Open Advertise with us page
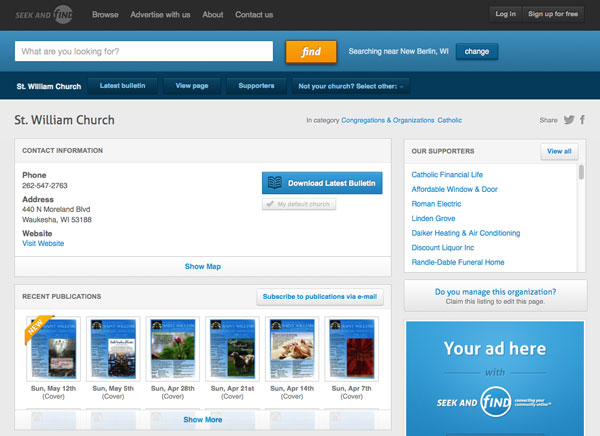 coord(160,15)
